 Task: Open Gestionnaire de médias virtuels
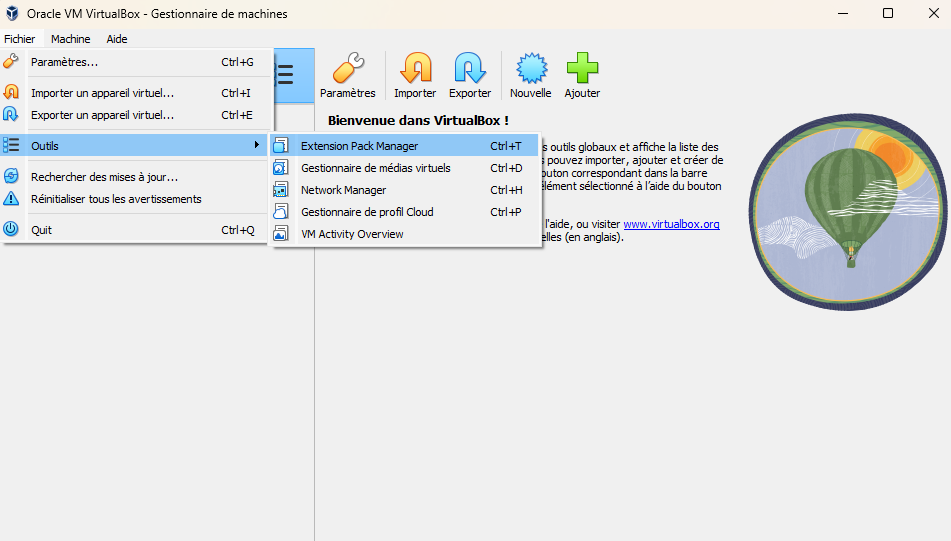(x=375, y=168)
